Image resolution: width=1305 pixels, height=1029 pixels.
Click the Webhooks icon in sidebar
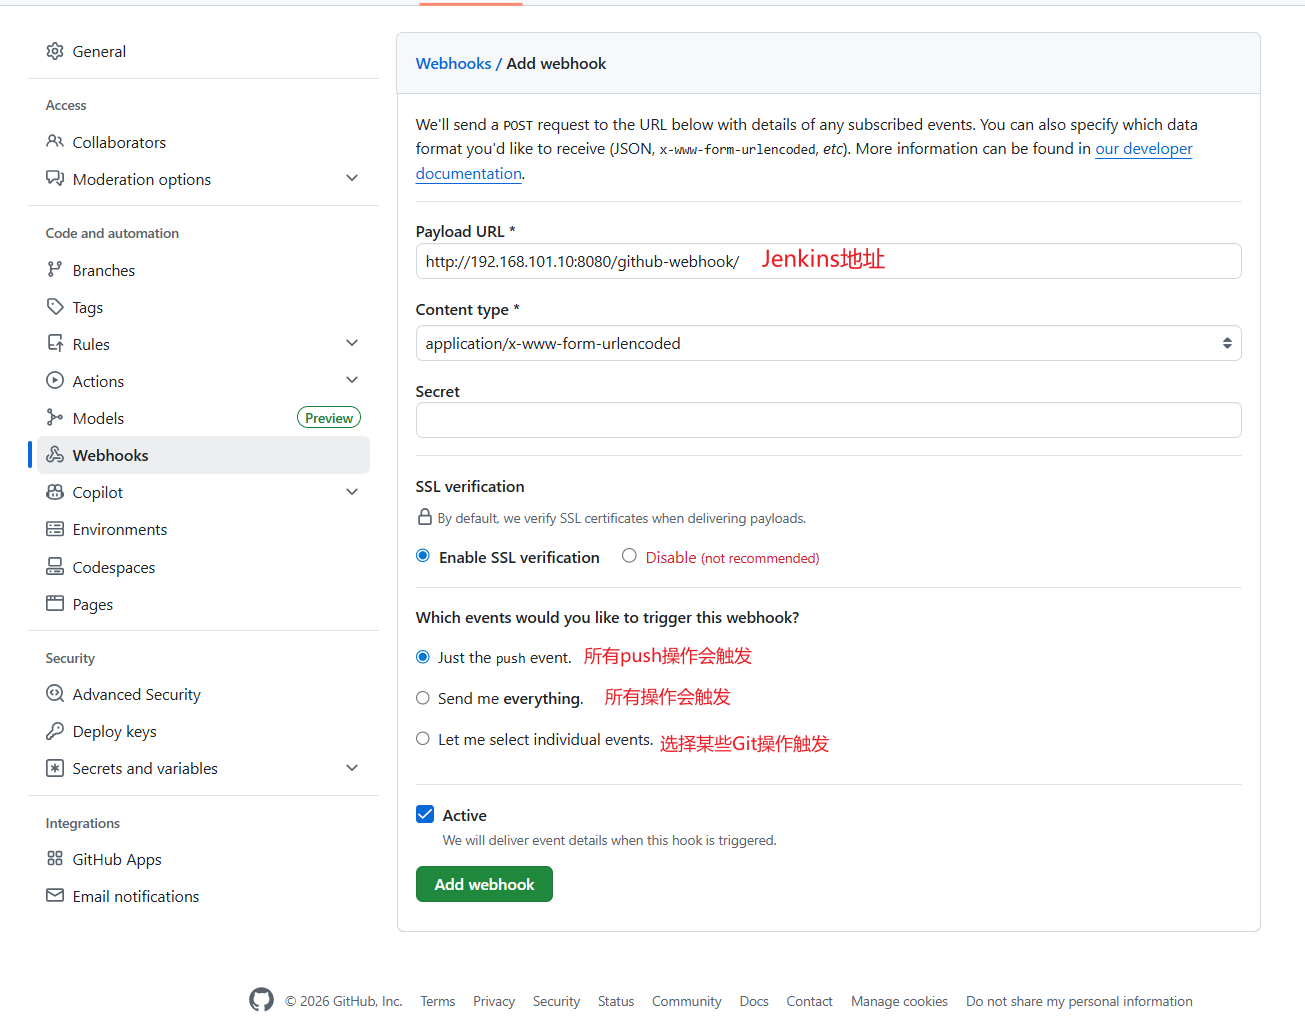coord(55,455)
